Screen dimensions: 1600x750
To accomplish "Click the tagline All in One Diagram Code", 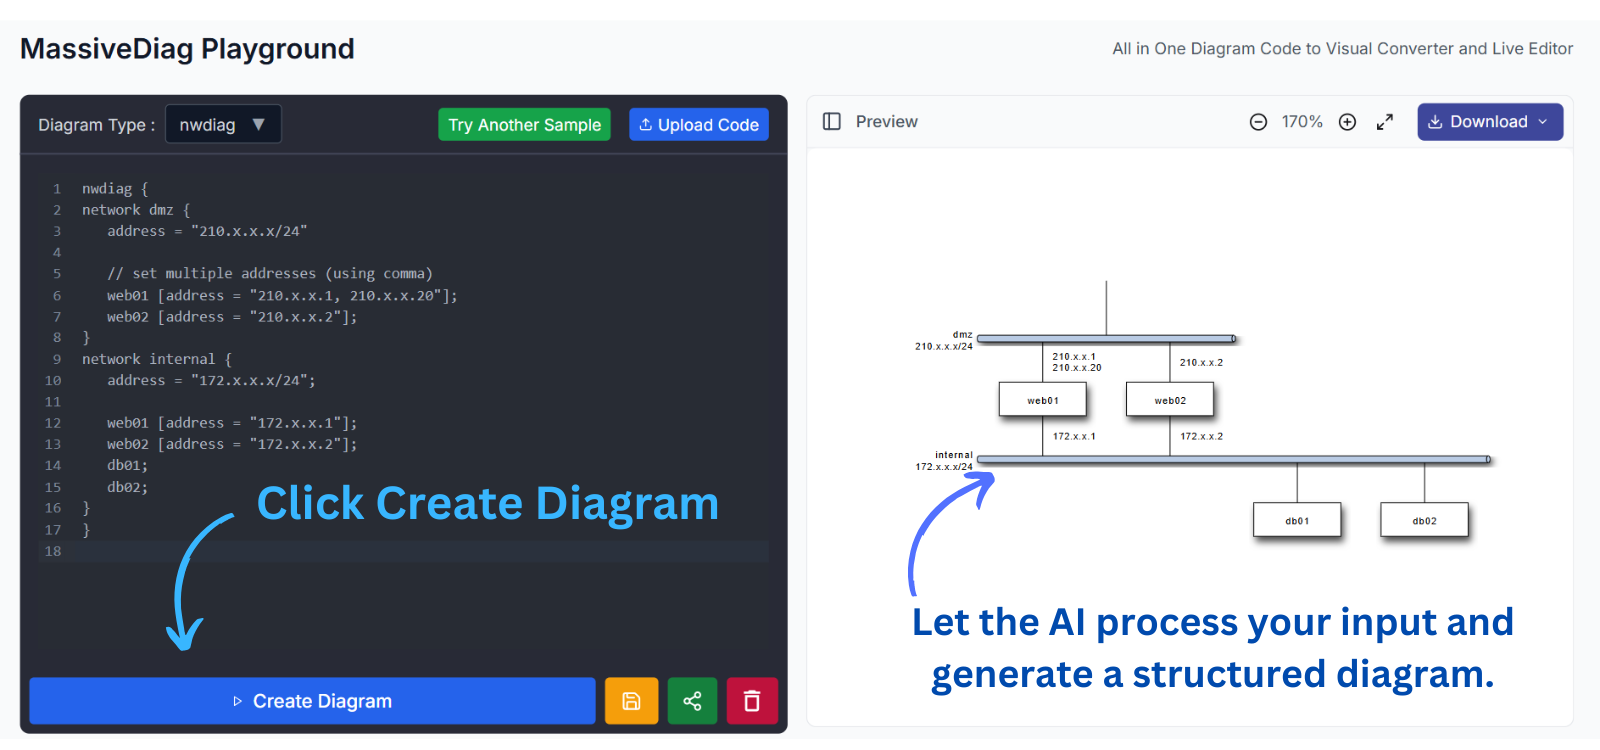I will click(x=1342, y=48).
